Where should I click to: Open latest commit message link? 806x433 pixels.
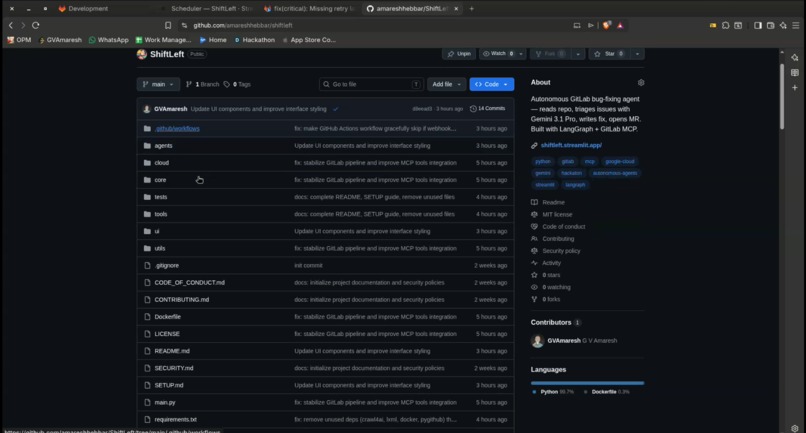[x=259, y=109]
